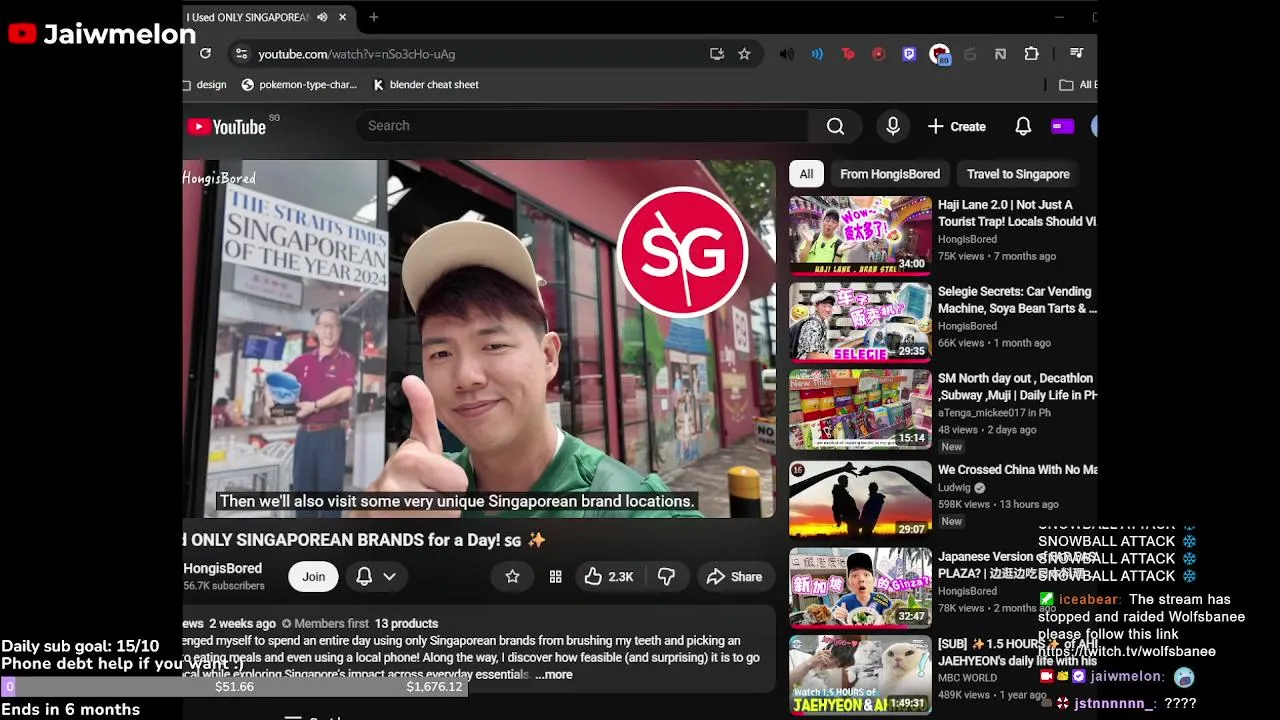Click the grid icon beside like button
Screen dimensions: 1280x720
click(x=555, y=577)
